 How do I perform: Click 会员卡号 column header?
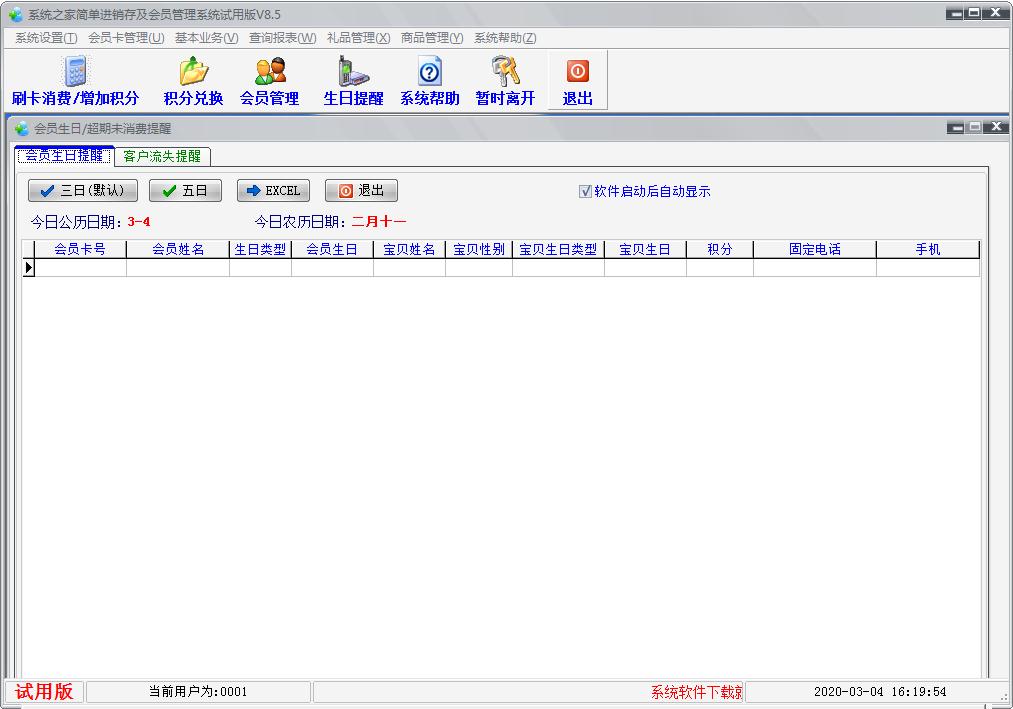pyautogui.click(x=80, y=250)
